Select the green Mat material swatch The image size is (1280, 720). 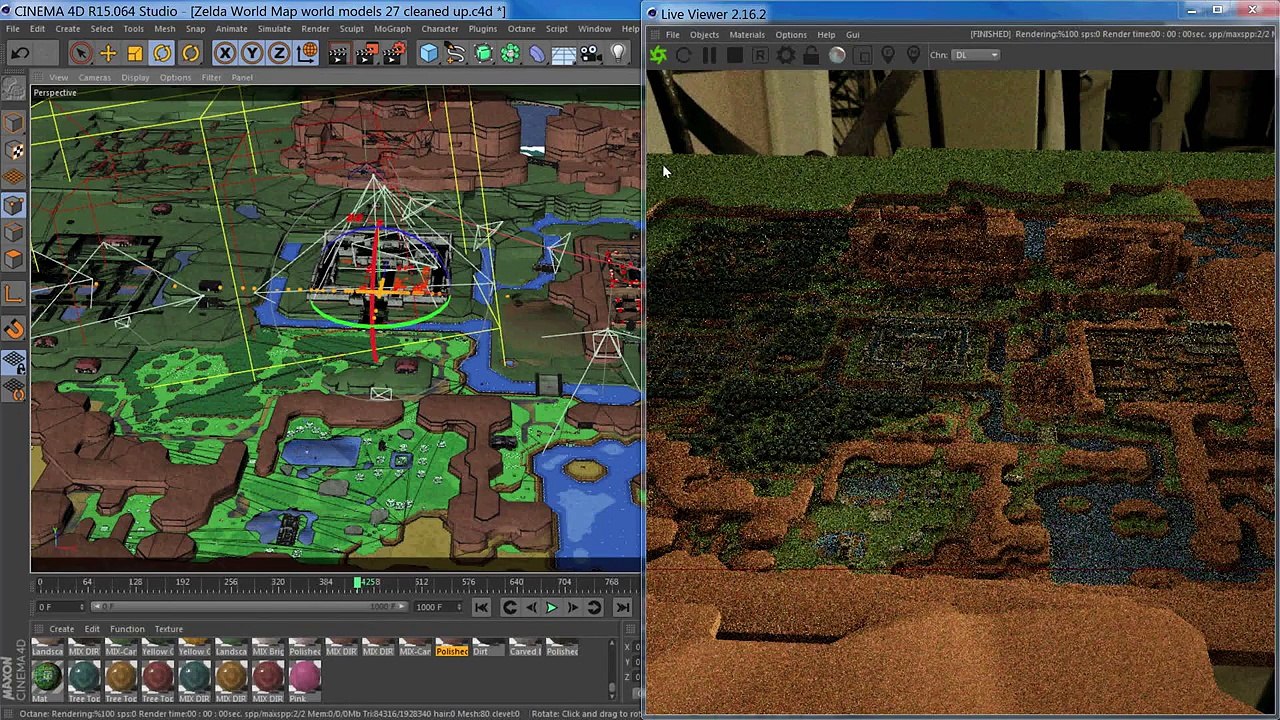tap(46, 680)
